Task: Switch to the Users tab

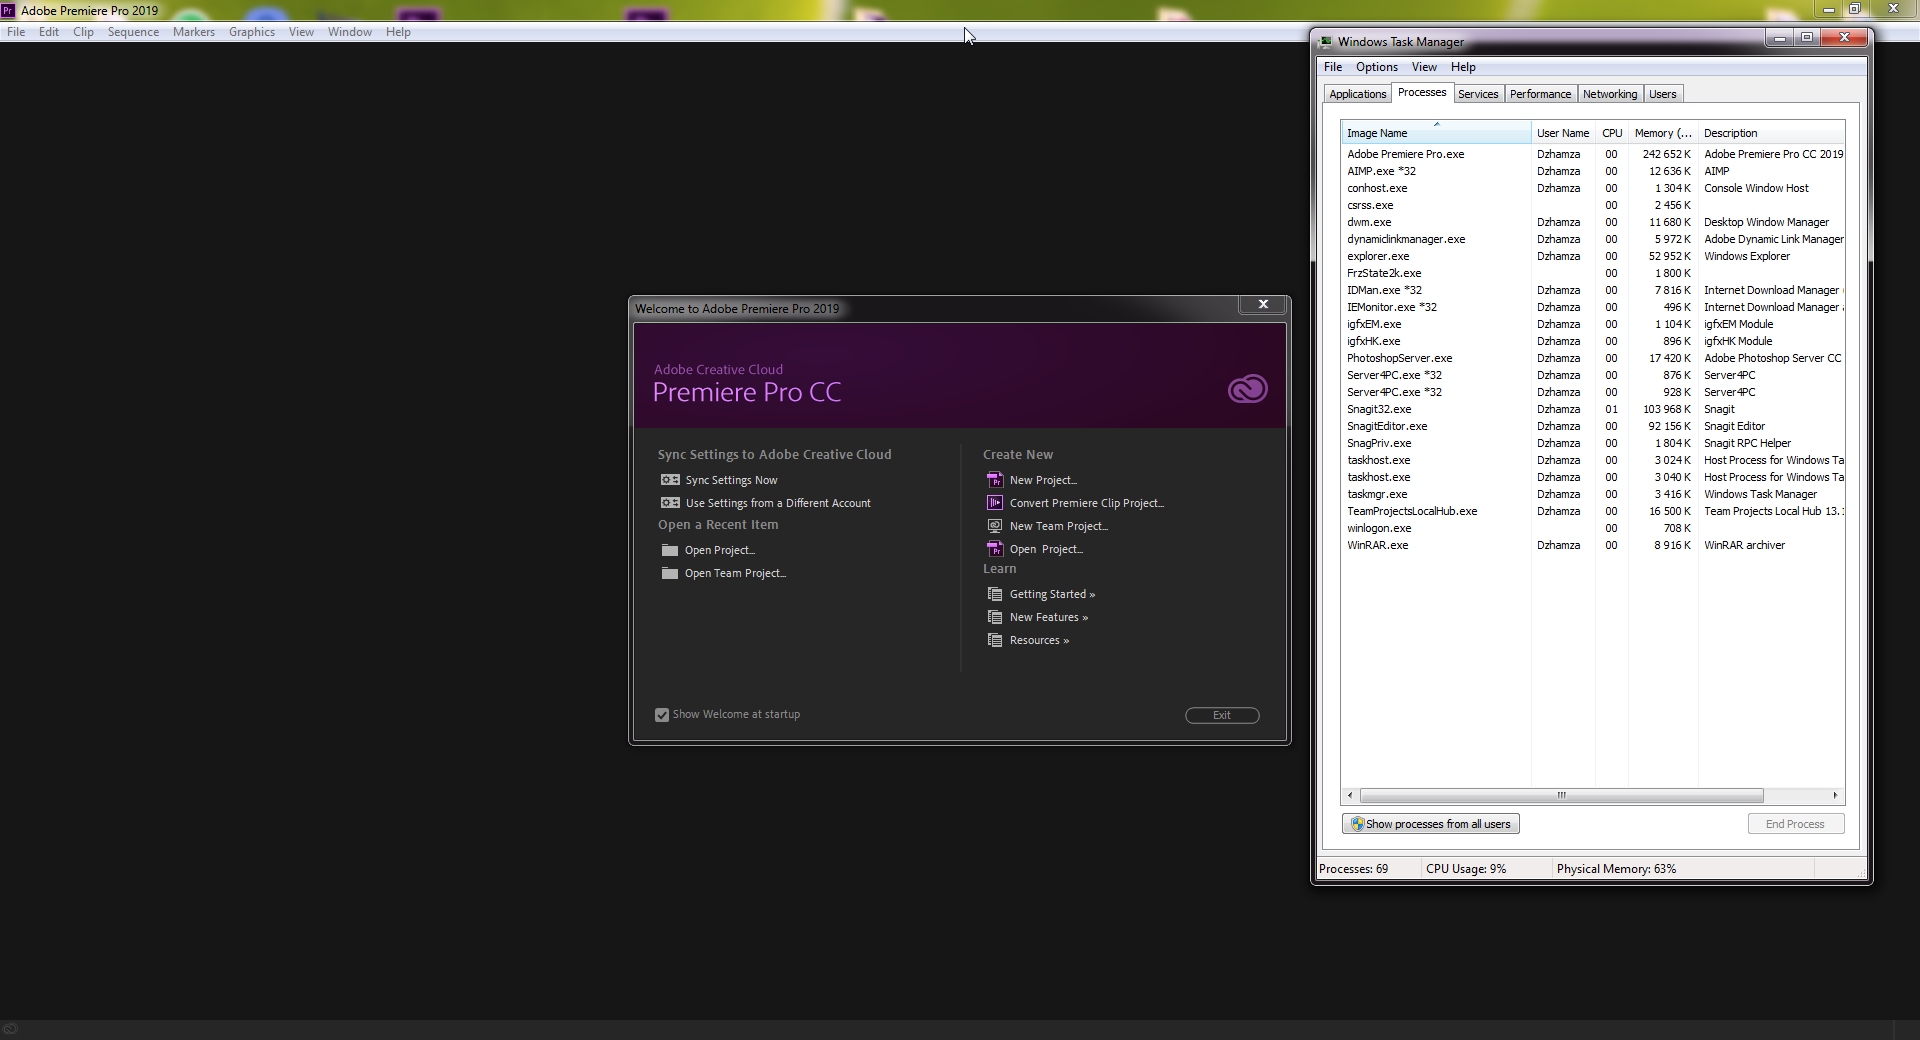Action: point(1662,94)
